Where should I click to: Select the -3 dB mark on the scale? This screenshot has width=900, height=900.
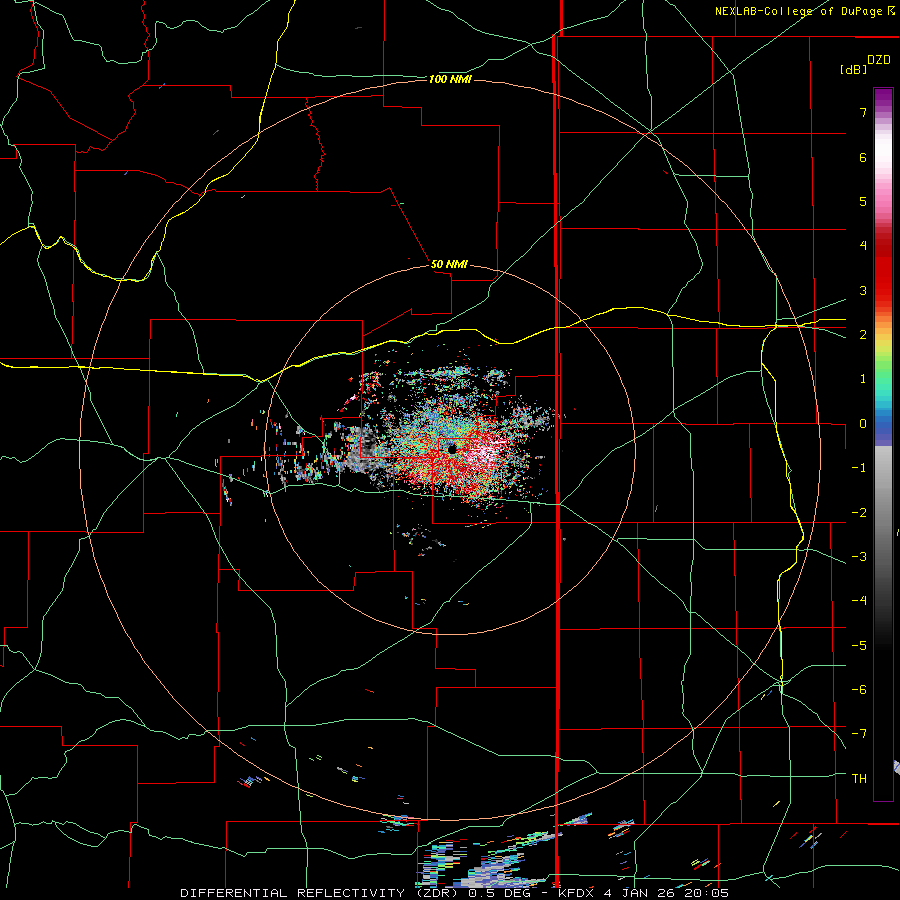[859, 557]
